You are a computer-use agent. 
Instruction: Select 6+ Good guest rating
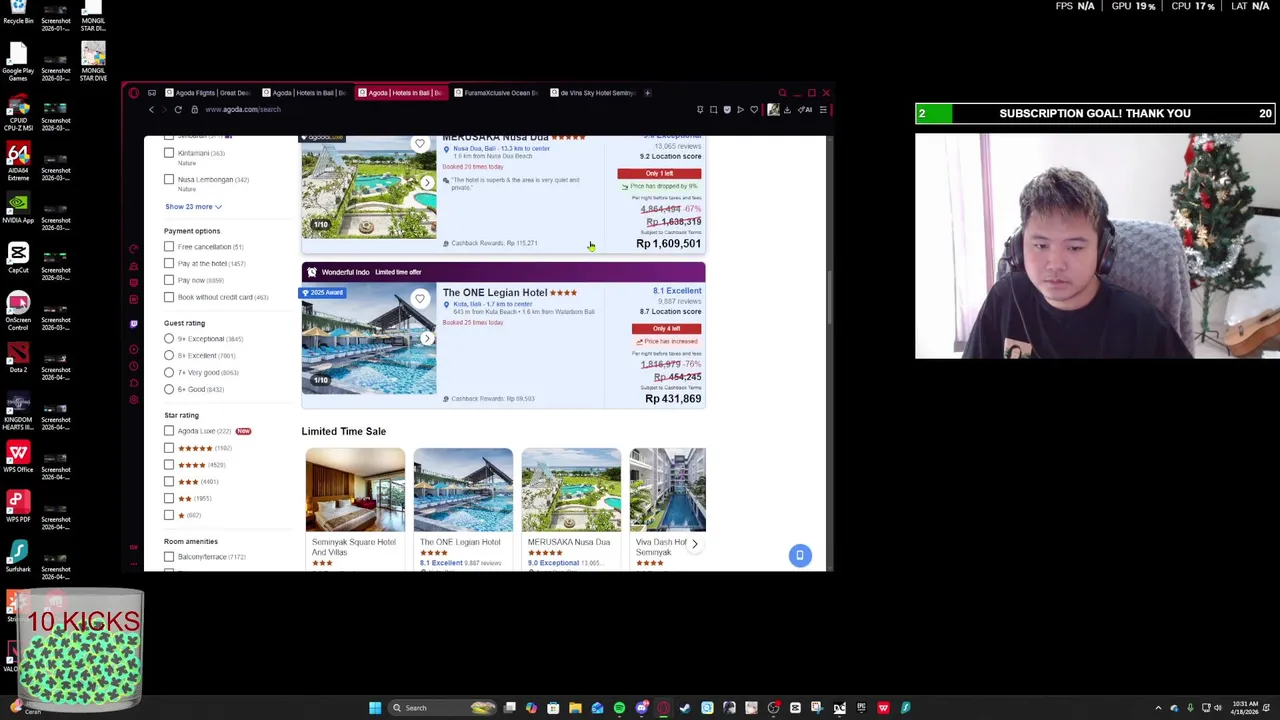click(x=169, y=389)
